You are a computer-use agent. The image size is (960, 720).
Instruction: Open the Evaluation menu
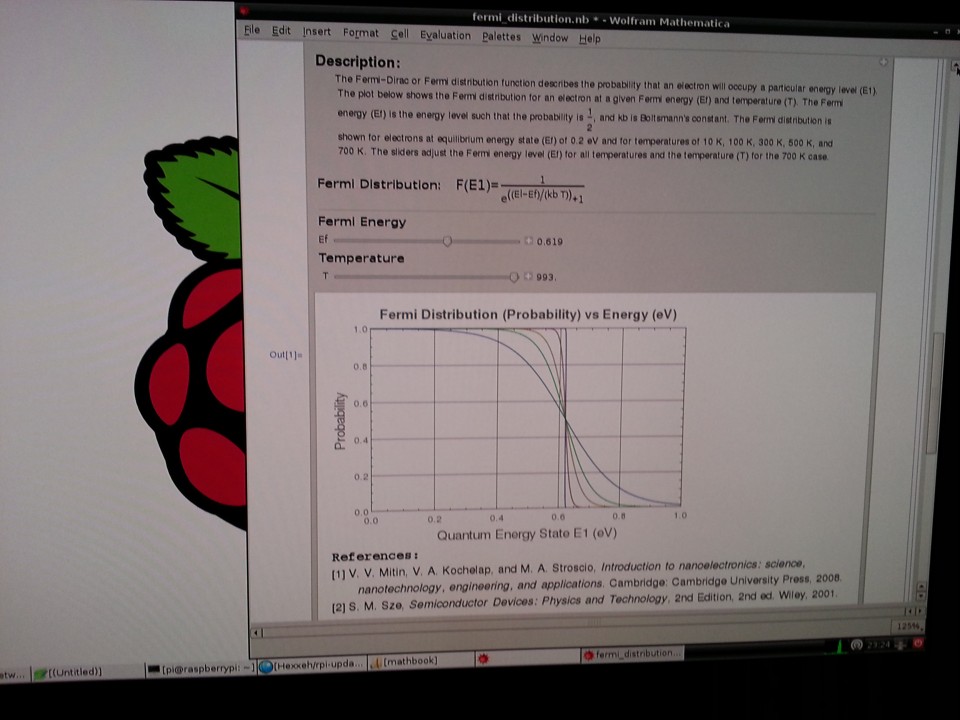point(445,36)
